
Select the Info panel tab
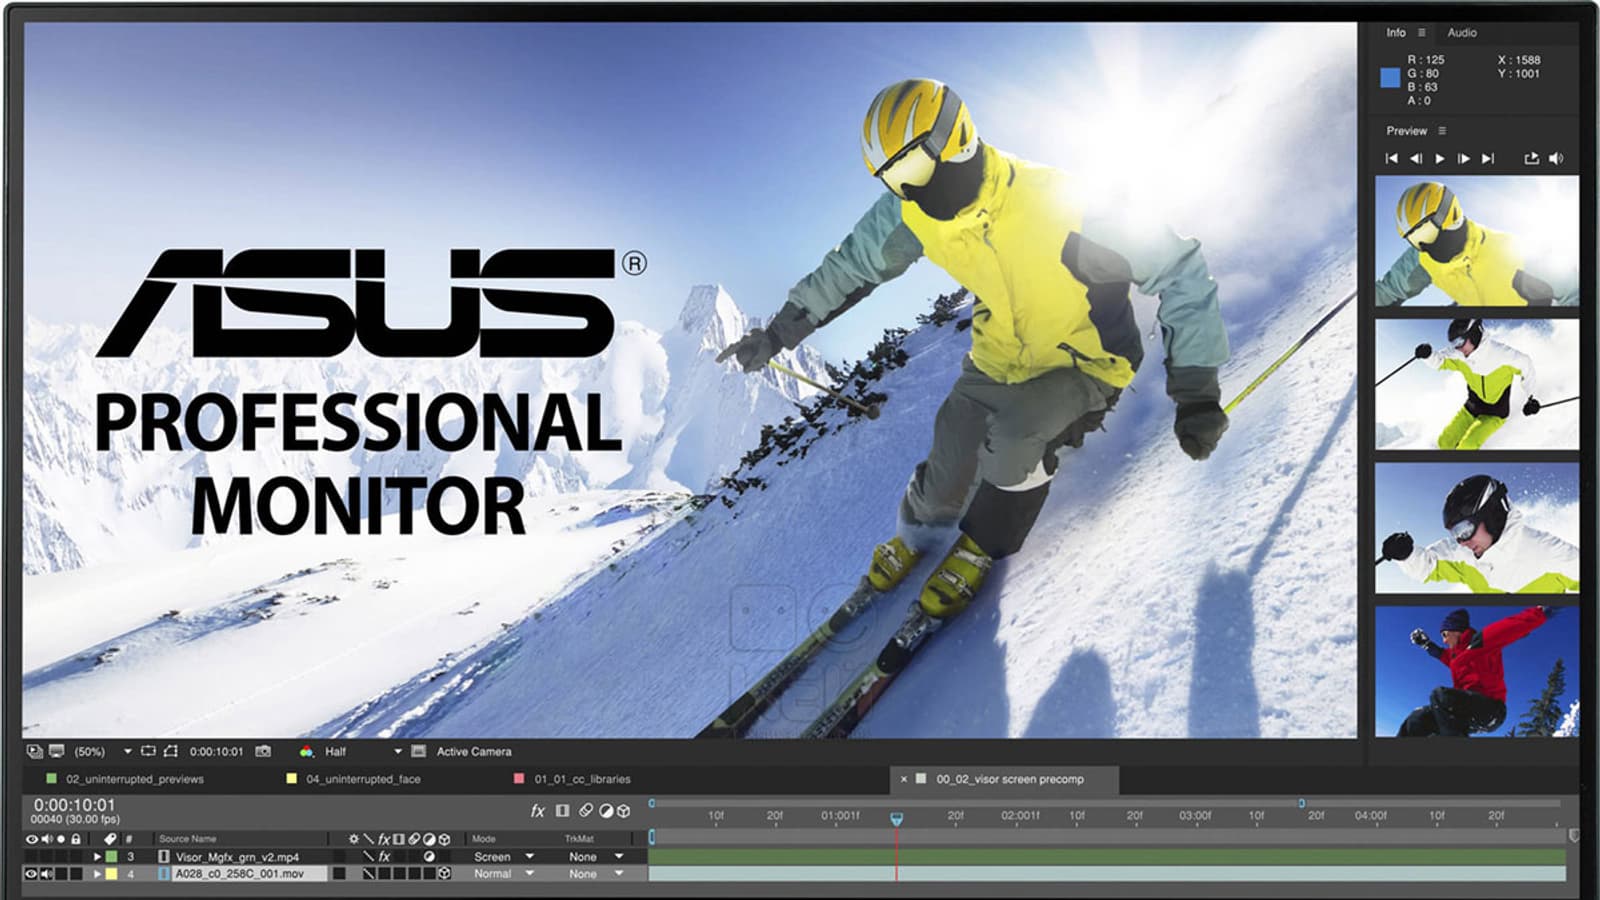[1396, 33]
